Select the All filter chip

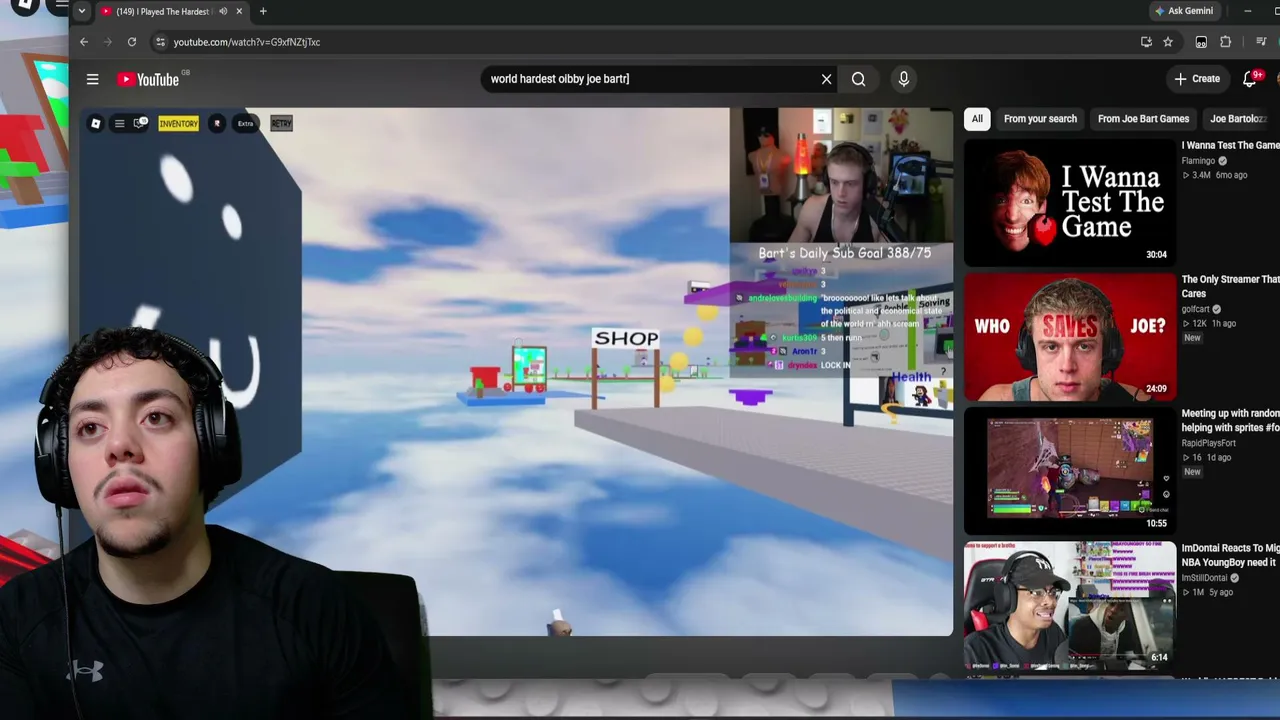pyautogui.click(x=977, y=119)
